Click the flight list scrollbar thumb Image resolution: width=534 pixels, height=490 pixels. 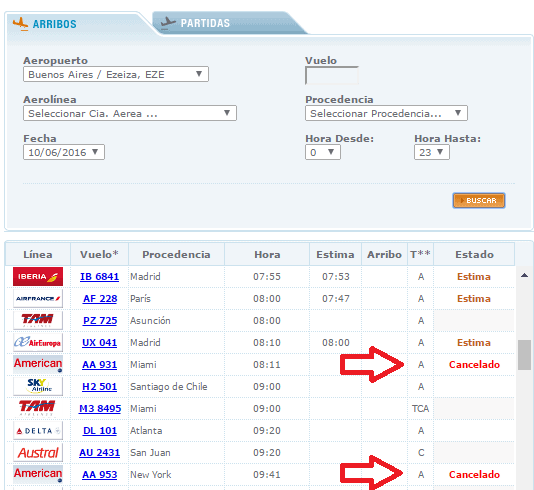click(524, 354)
